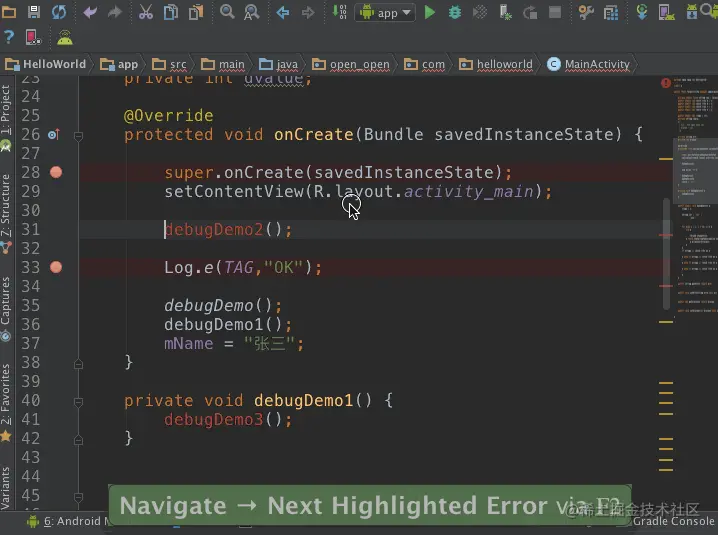Click override gutter icon on line 26

[54, 135]
